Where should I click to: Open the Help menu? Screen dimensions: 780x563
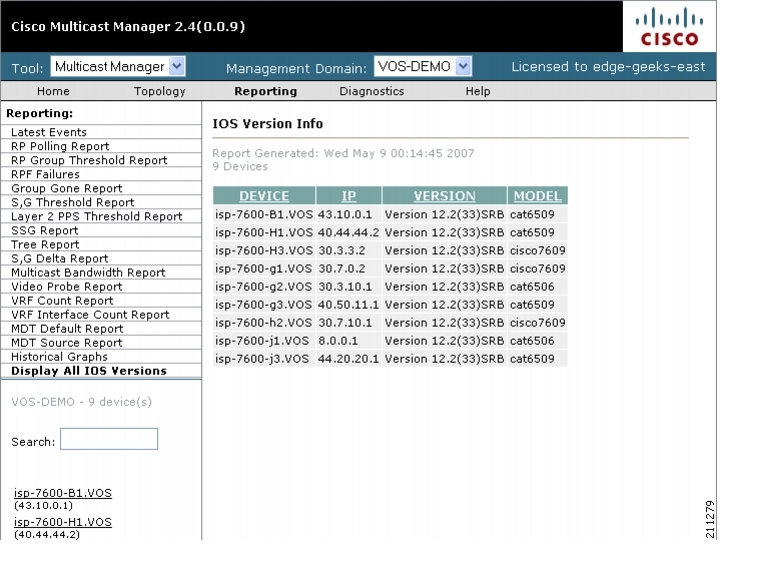point(478,91)
